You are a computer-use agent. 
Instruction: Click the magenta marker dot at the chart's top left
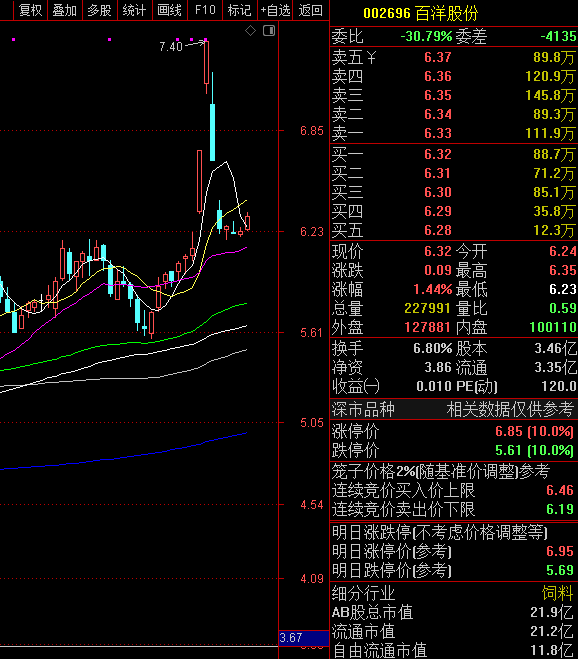click(x=14, y=40)
